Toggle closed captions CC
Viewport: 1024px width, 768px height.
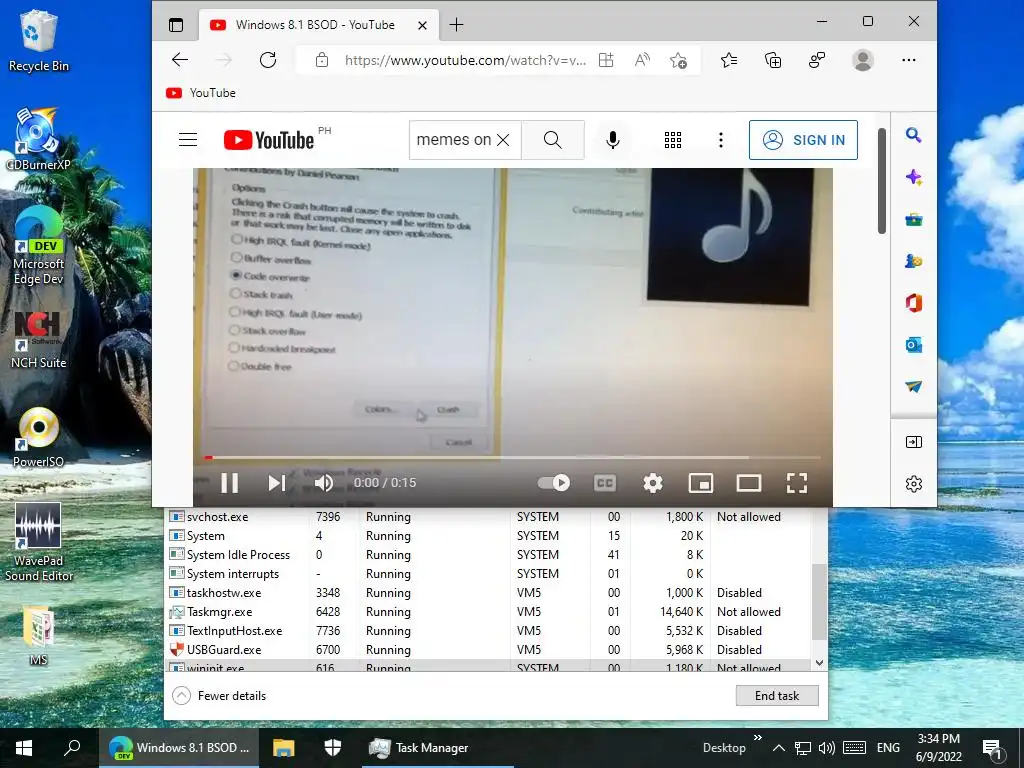pyautogui.click(x=605, y=483)
